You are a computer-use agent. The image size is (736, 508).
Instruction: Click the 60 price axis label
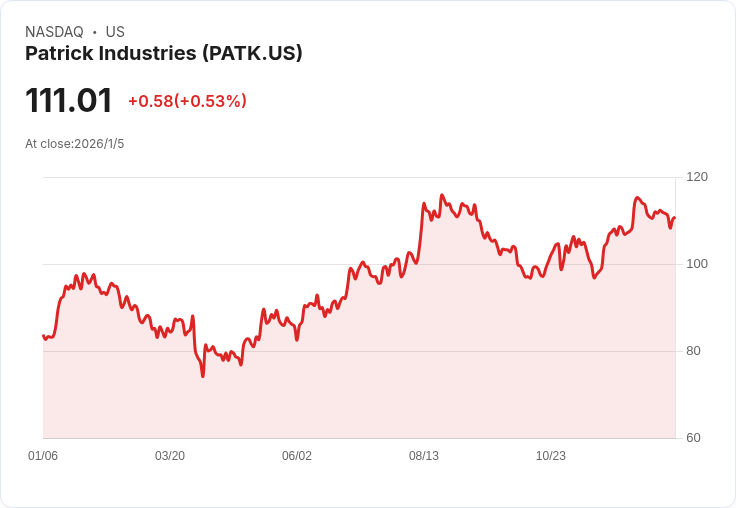click(693, 438)
